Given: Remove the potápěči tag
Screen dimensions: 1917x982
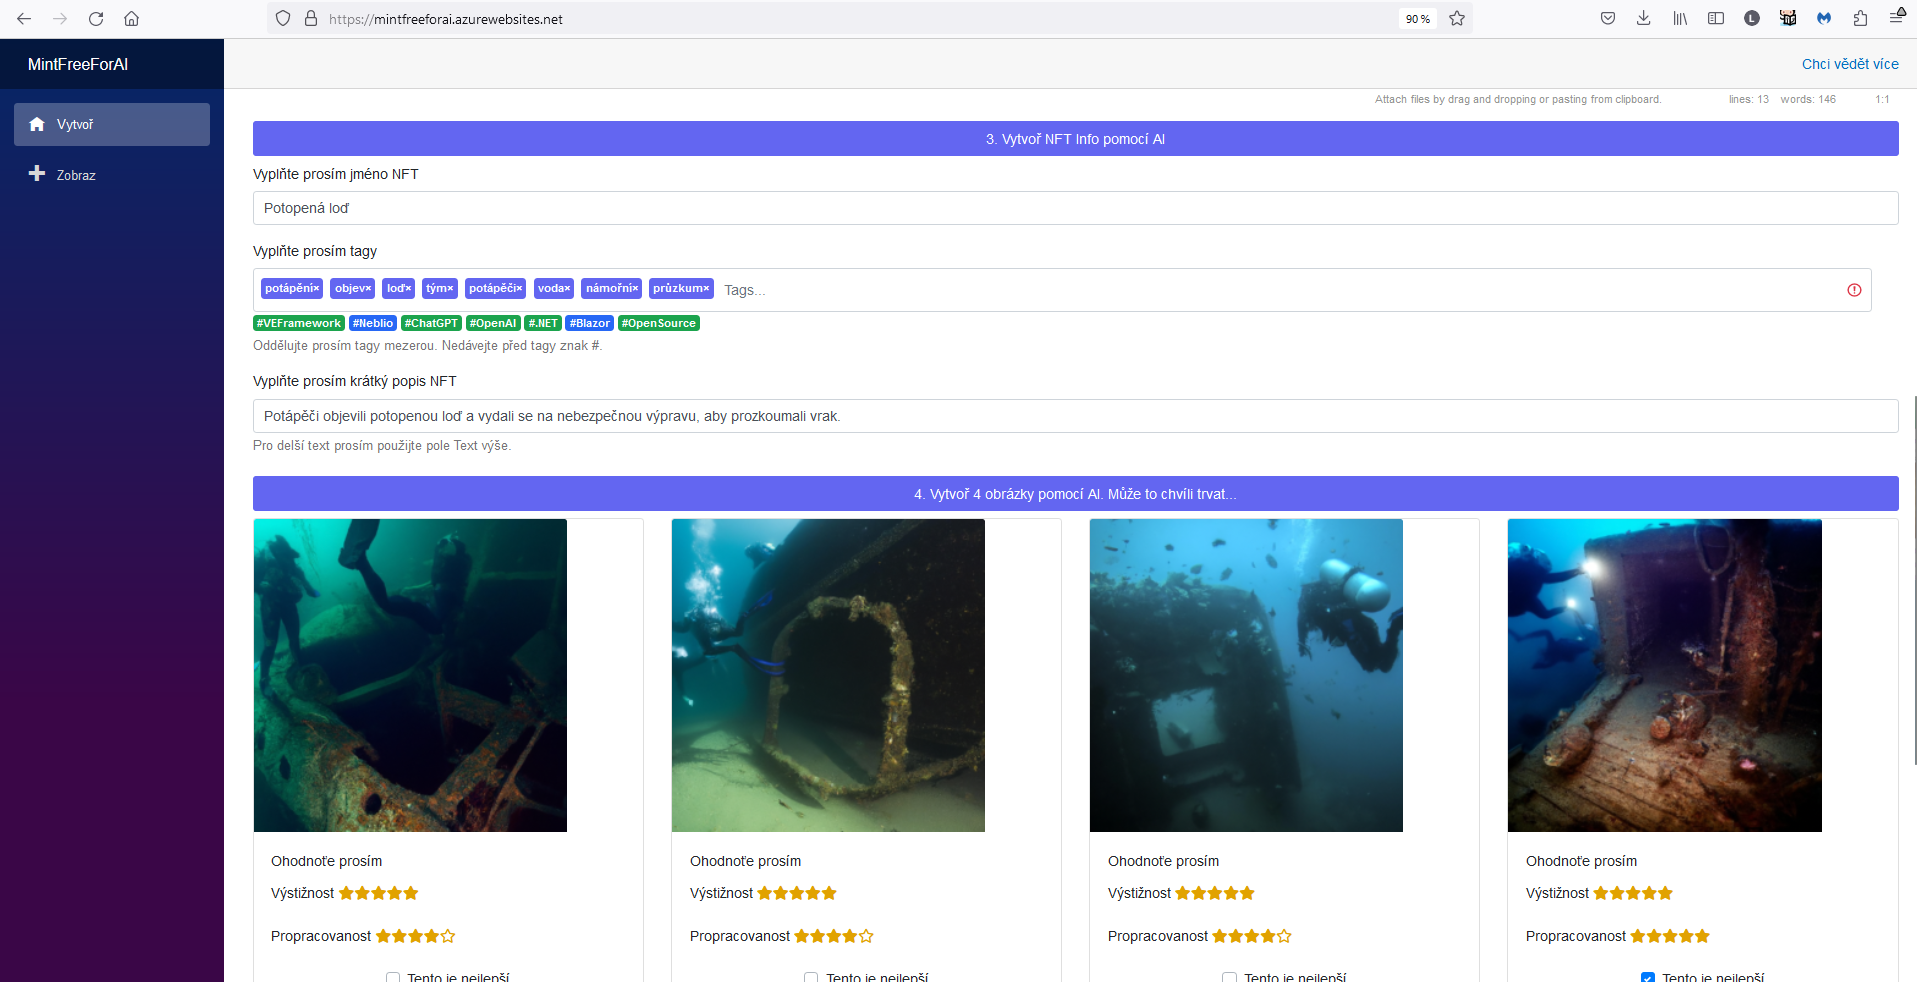Looking at the screenshot, I should coord(520,289).
